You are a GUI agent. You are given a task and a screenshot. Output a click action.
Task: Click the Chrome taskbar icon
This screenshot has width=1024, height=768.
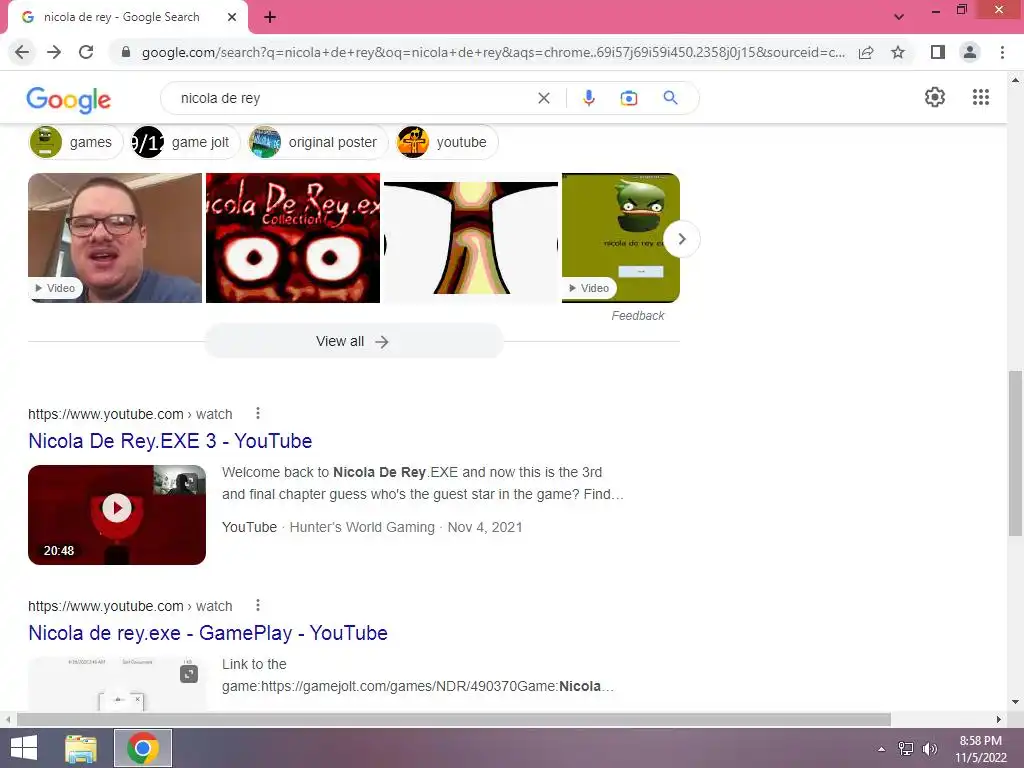click(x=143, y=748)
